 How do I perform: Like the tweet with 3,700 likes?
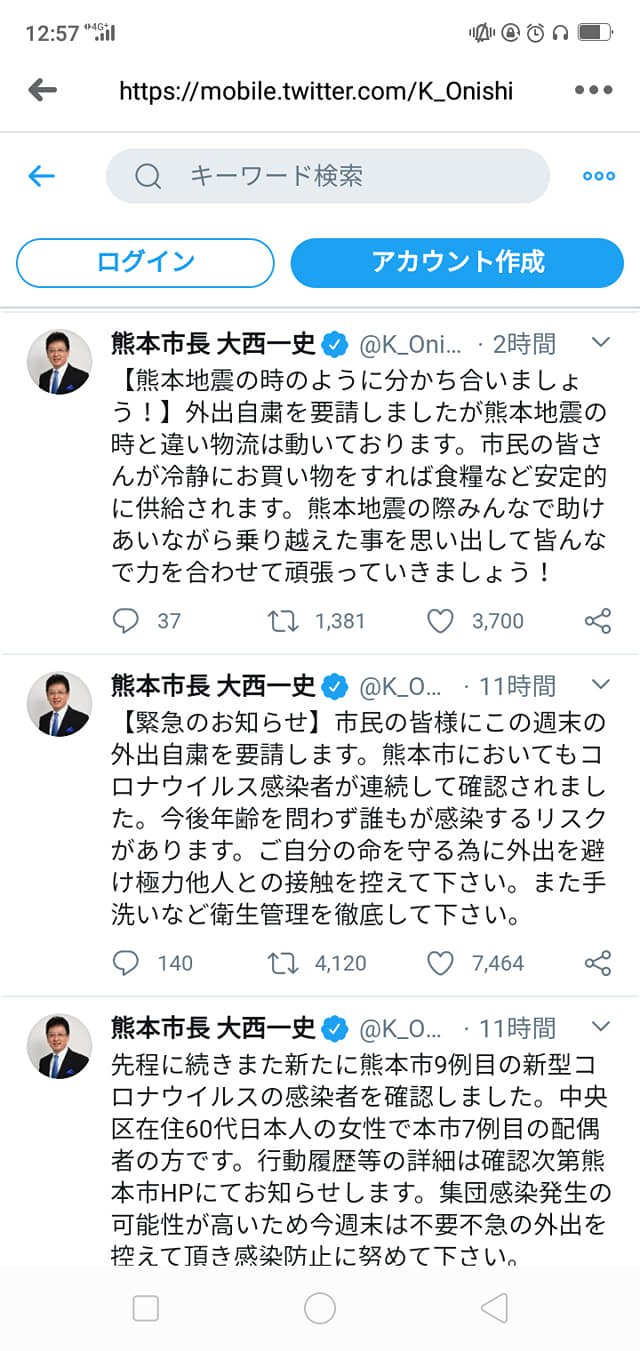coord(441,621)
